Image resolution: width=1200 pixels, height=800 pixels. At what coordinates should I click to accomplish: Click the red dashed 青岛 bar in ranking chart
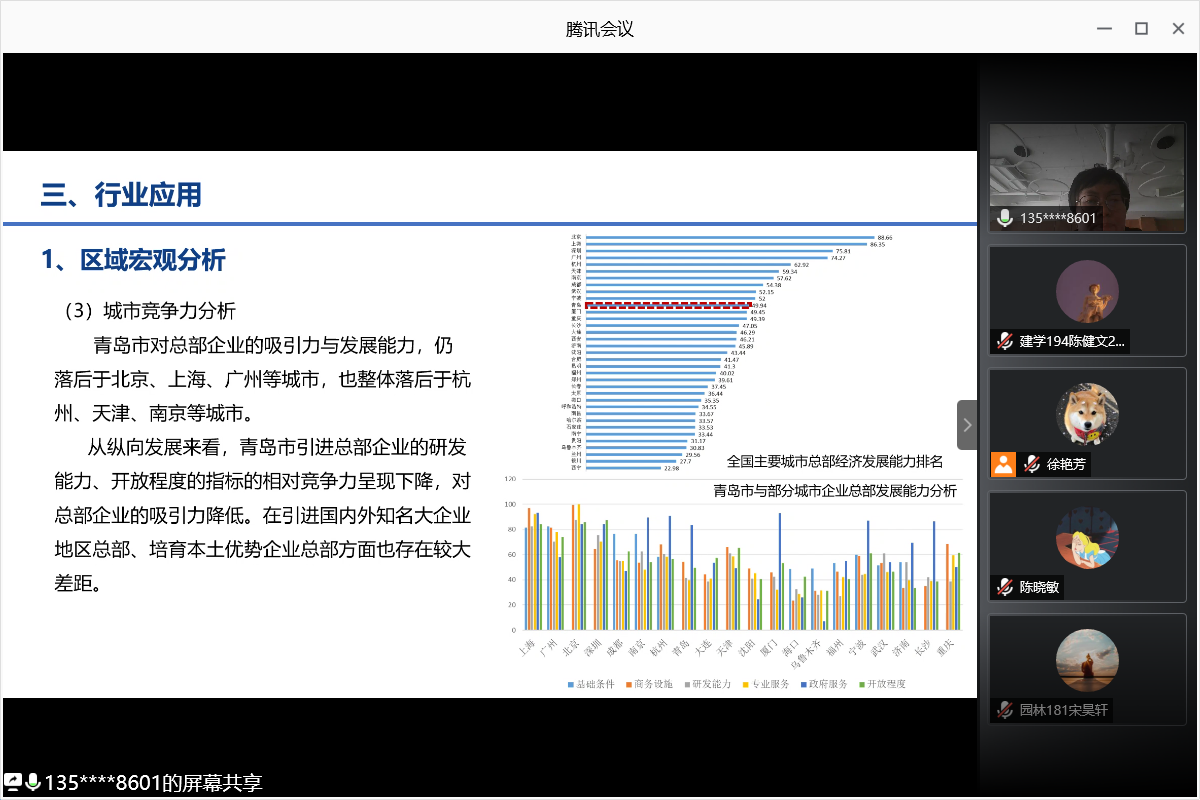(x=667, y=305)
